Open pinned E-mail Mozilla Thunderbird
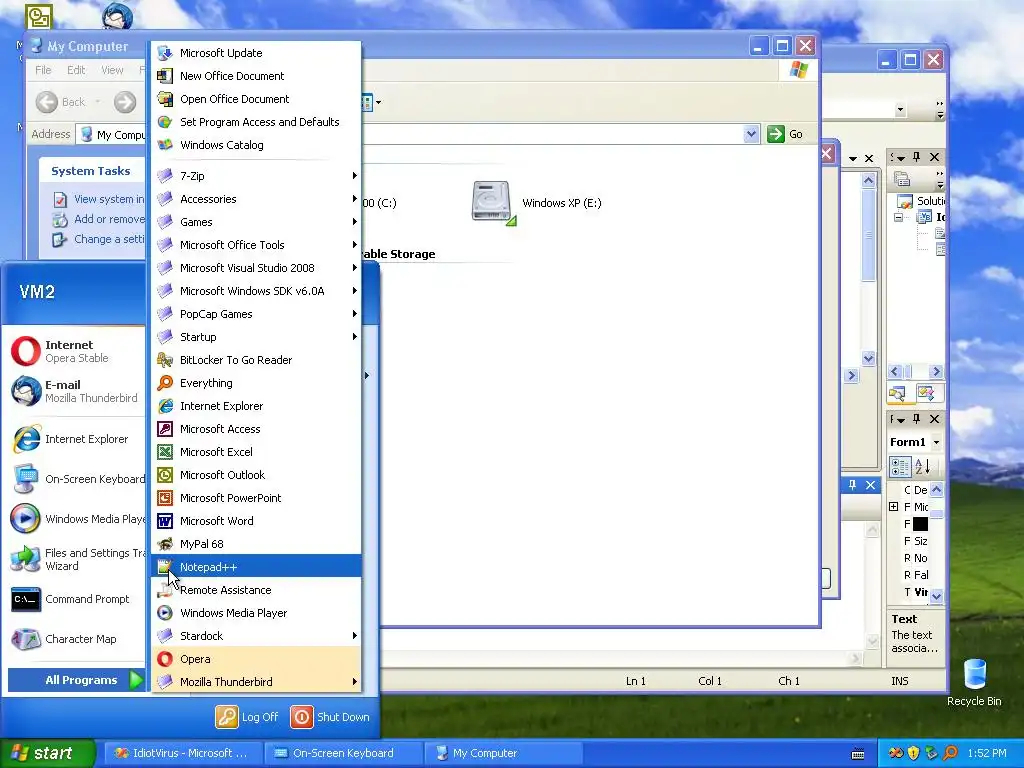The image size is (1024, 768). pyautogui.click(x=76, y=391)
